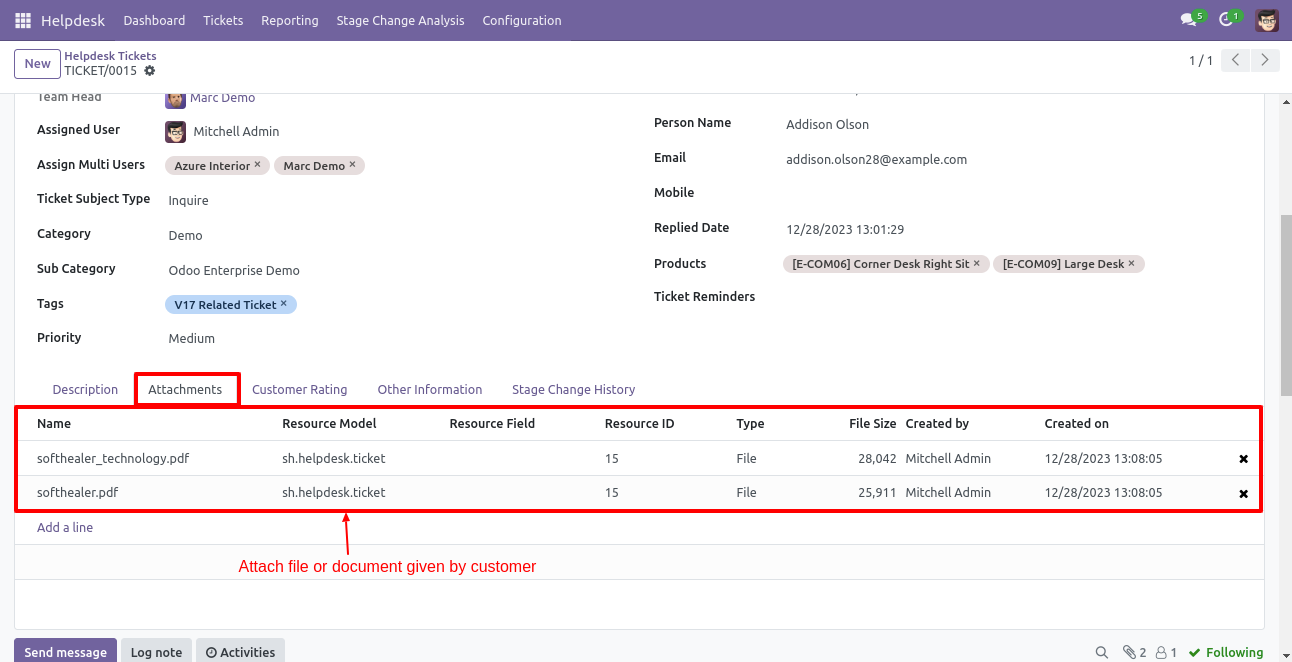Remove the Large Desk product tag
This screenshot has height=662, width=1292.
coord(1131,264)
